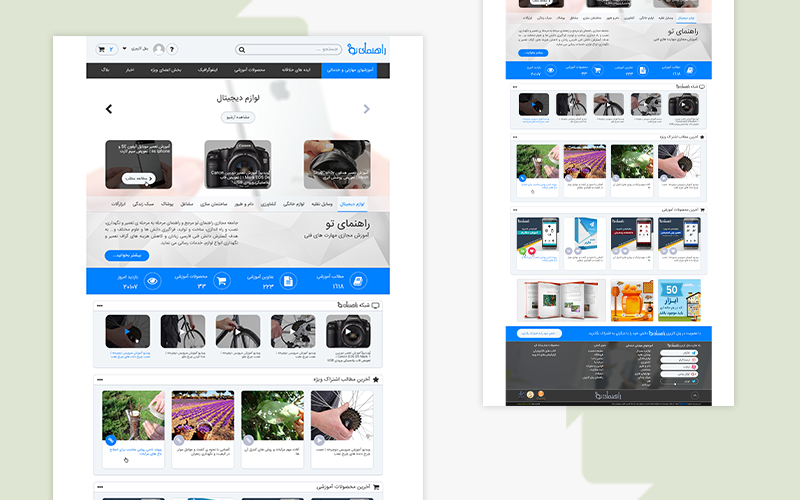This screenshot has height=500, width=800.
Task: Select the لوازم خانگی category tab in large preview
Action: tap(293, 204)
